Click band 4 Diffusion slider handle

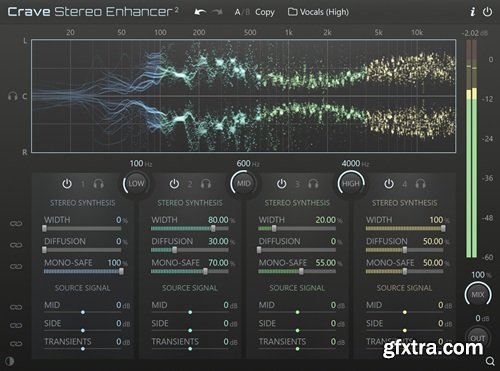tap(405, 250)
